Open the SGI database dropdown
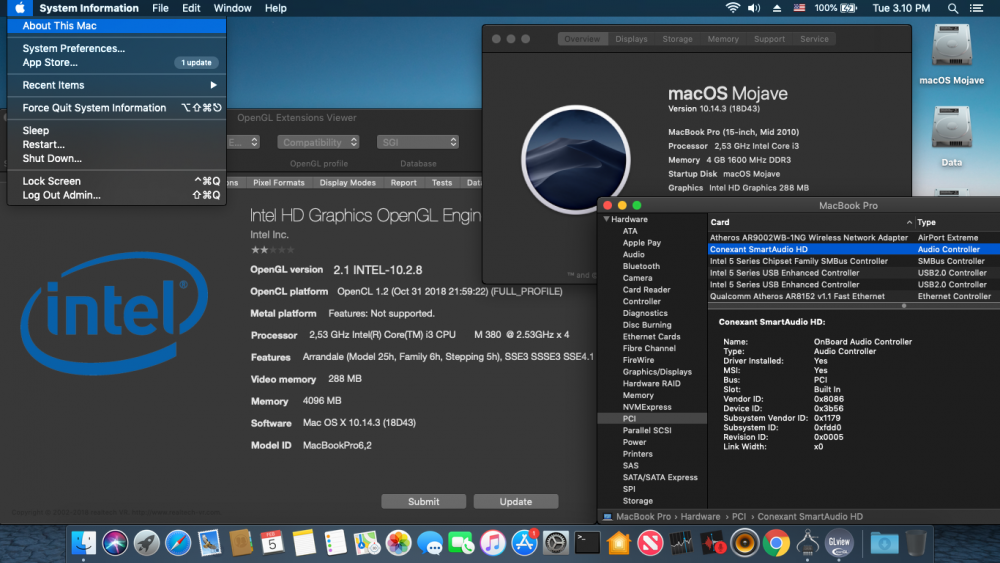Viewport: 1000px width, 563px height. (x=418, y=142)
